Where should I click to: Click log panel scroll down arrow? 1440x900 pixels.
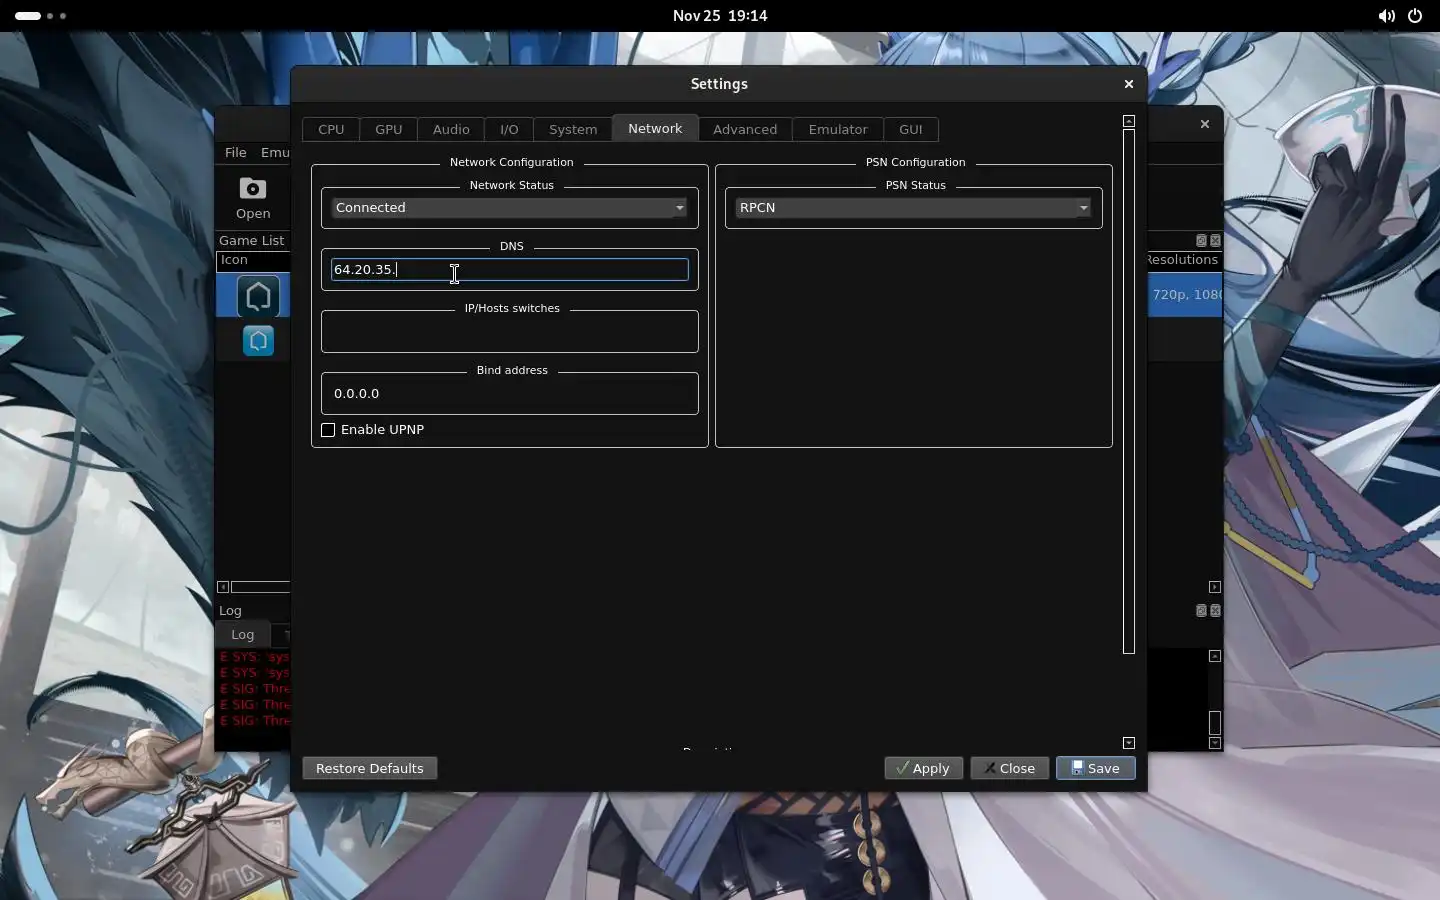pos(1215,743)
